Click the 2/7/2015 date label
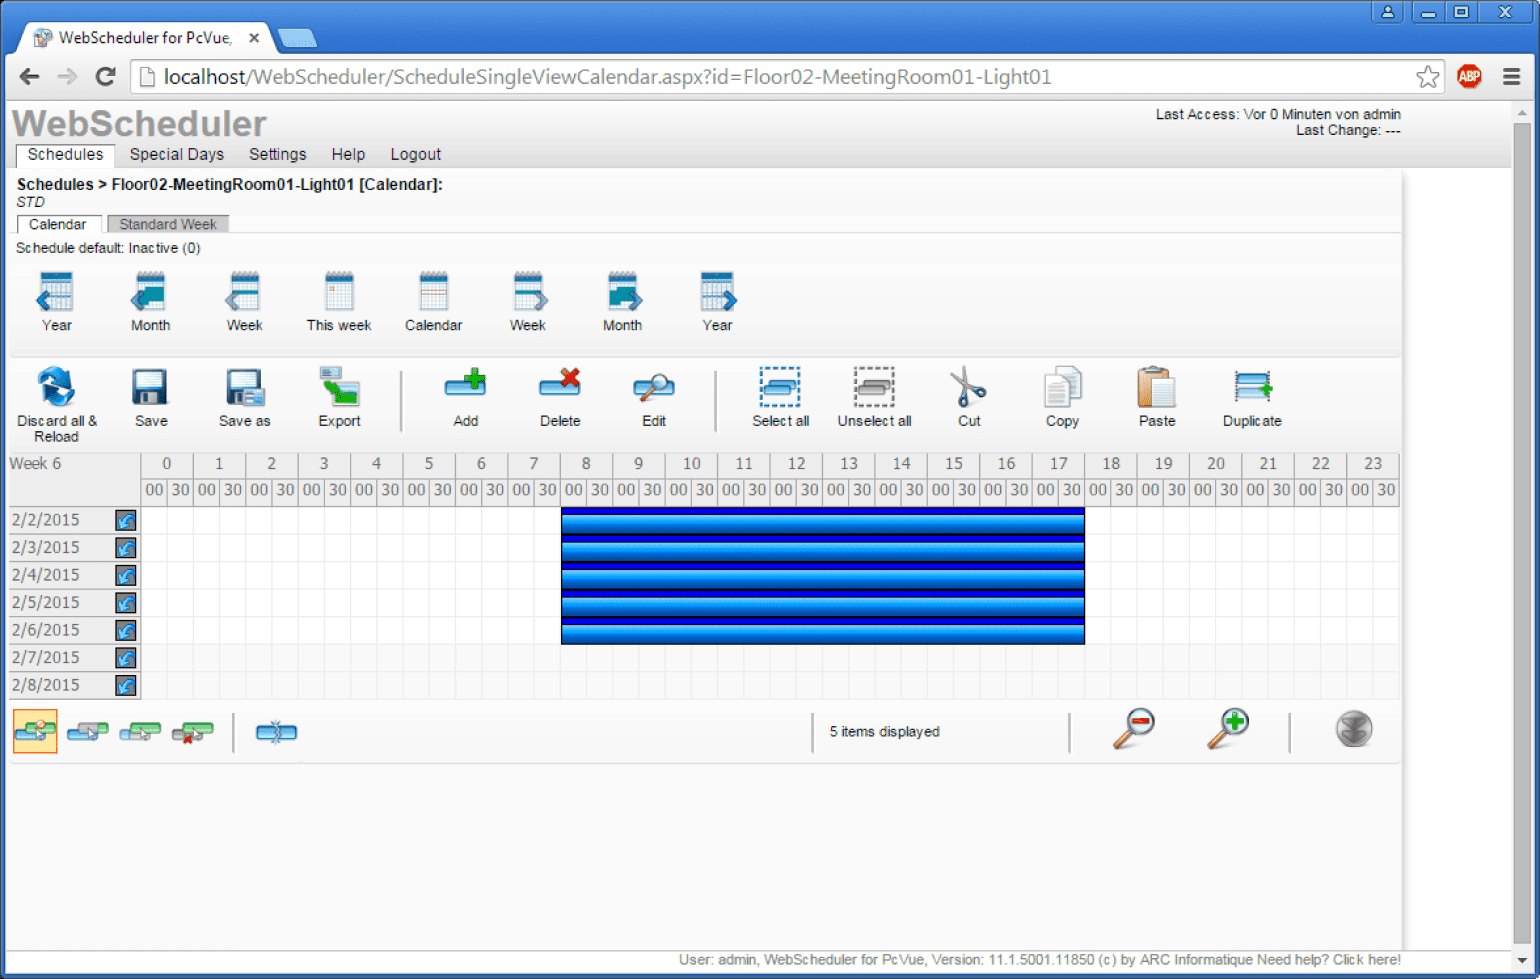The width and height of the screenshot is (1540, 979). [46, 657]
